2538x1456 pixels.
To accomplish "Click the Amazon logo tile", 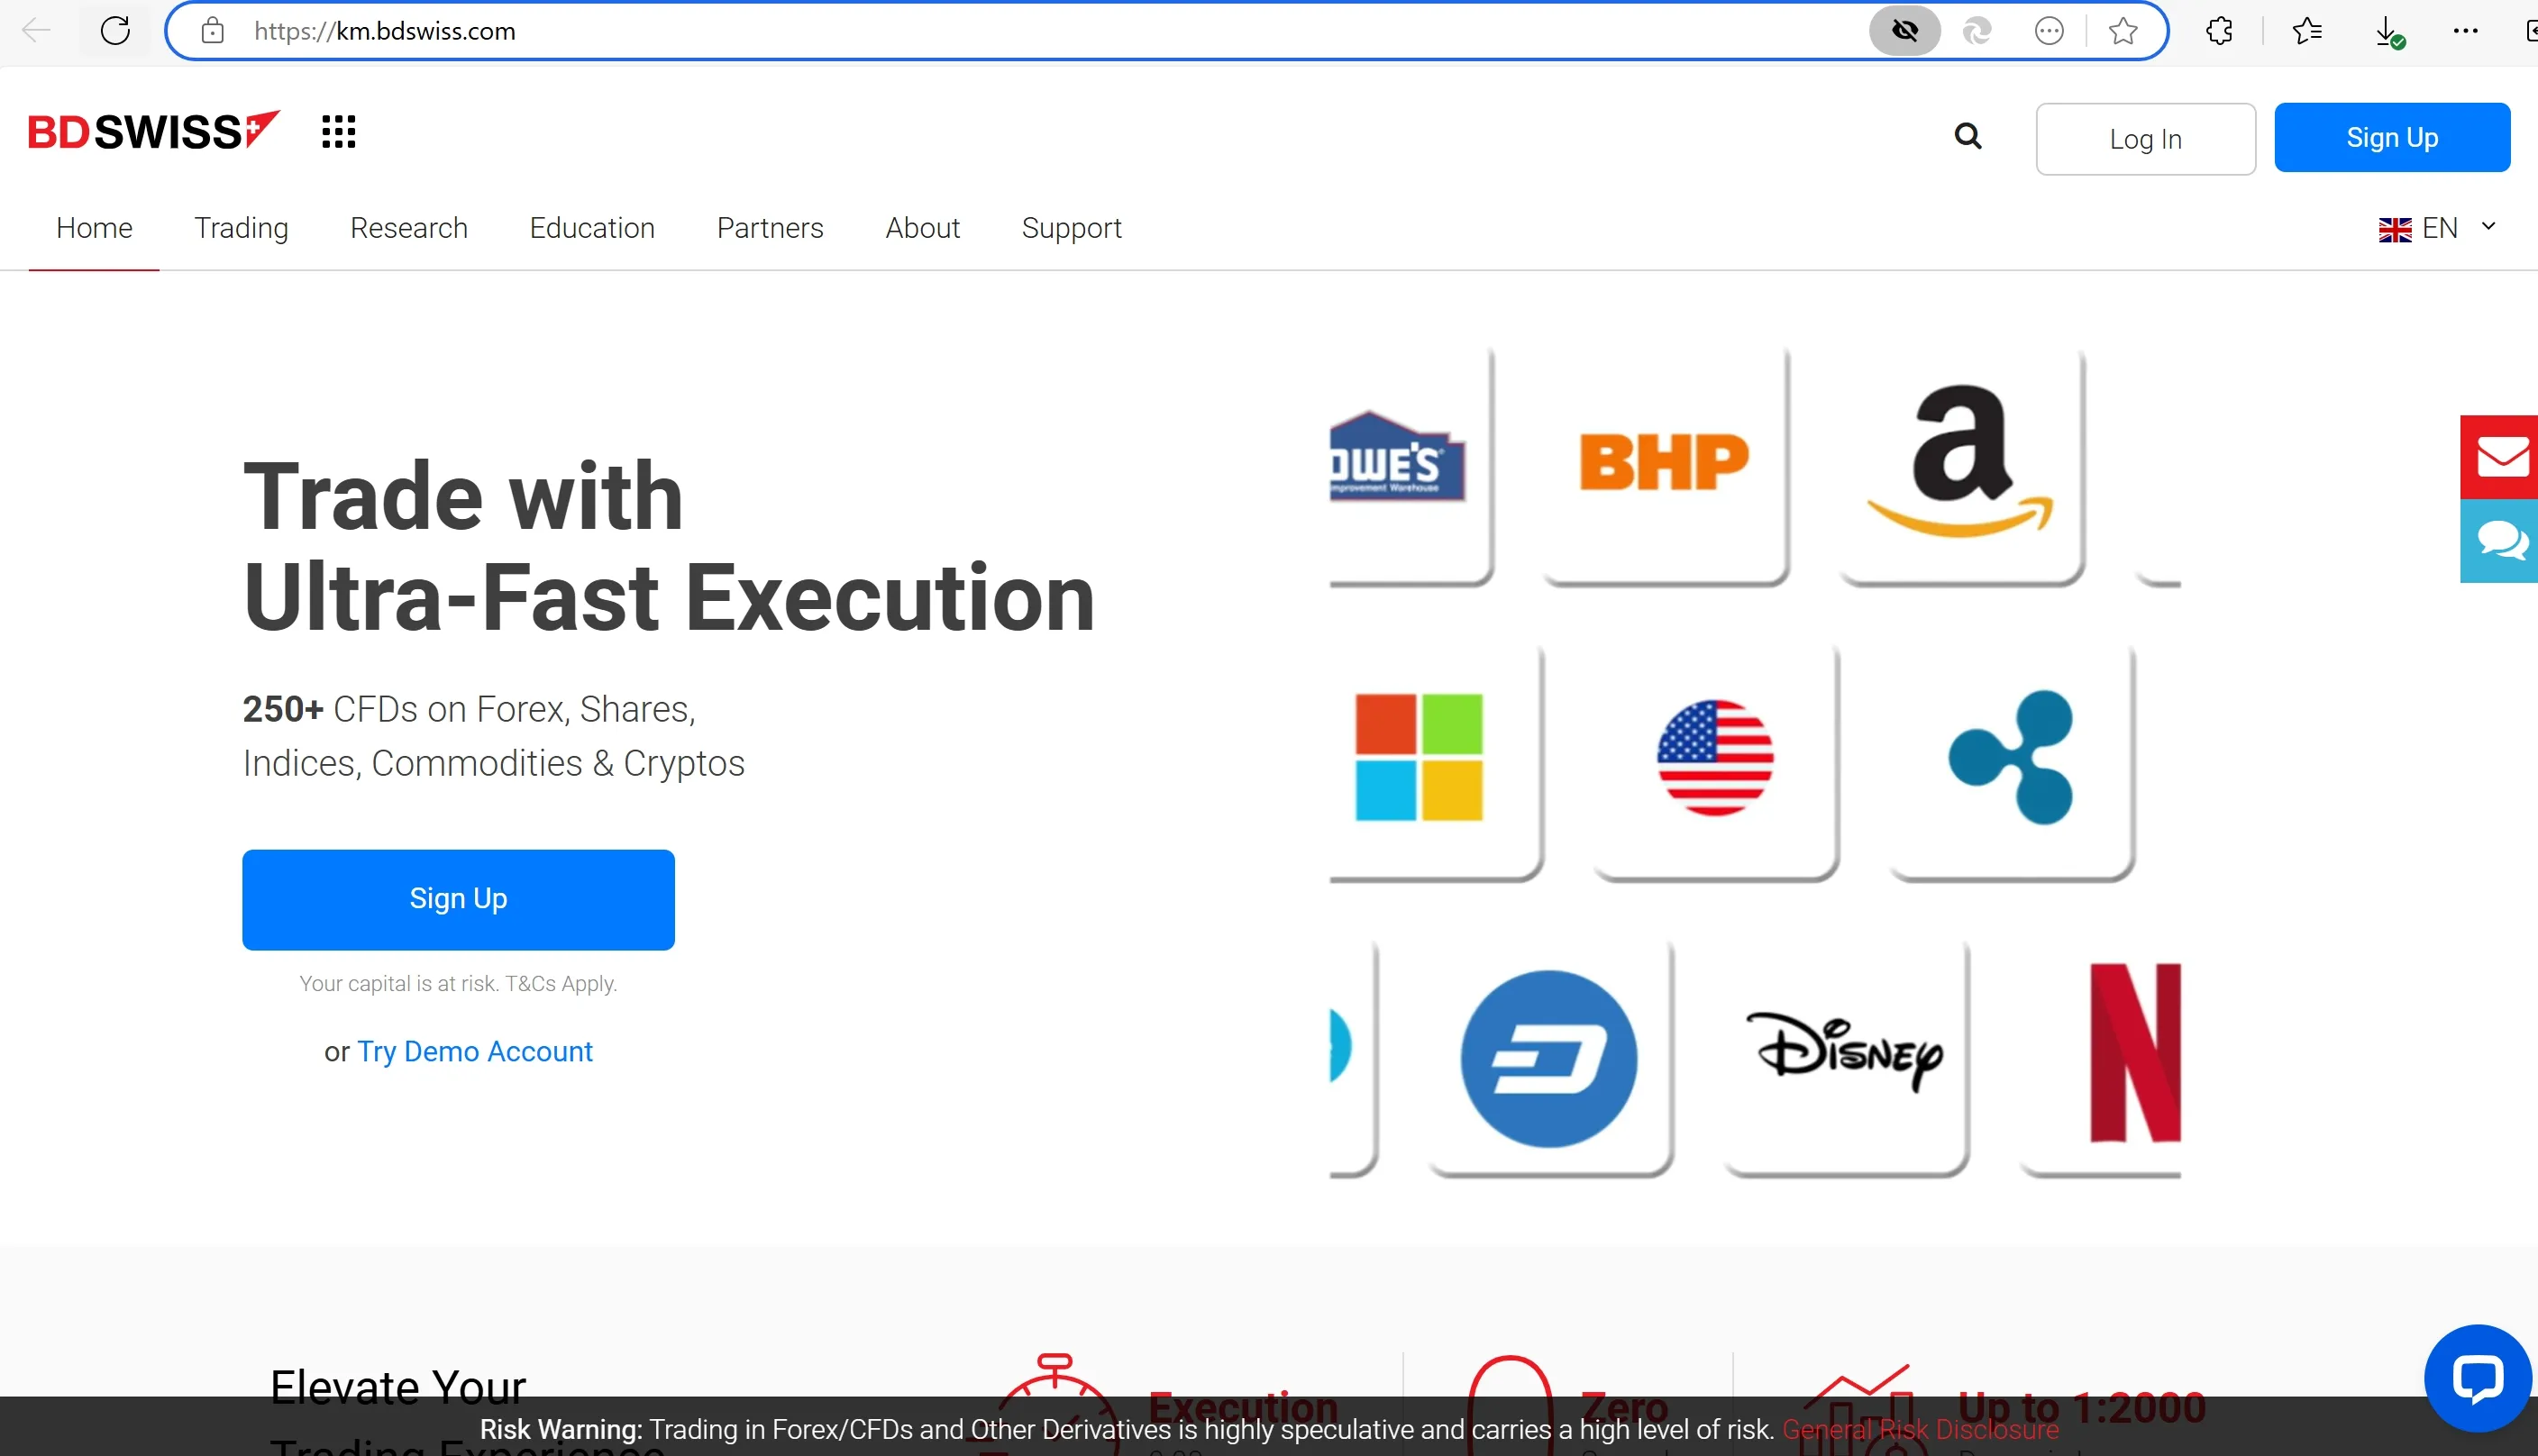I will (1960, 464).
